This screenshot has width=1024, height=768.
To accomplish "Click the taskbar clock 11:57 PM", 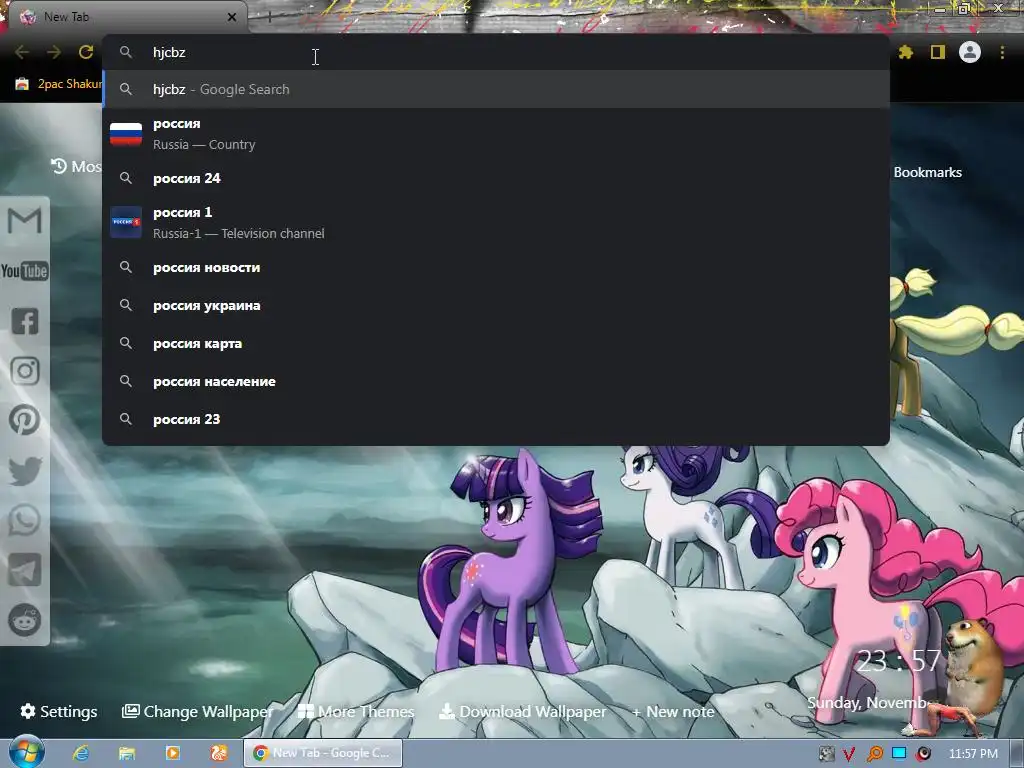I will coord(973,754).
